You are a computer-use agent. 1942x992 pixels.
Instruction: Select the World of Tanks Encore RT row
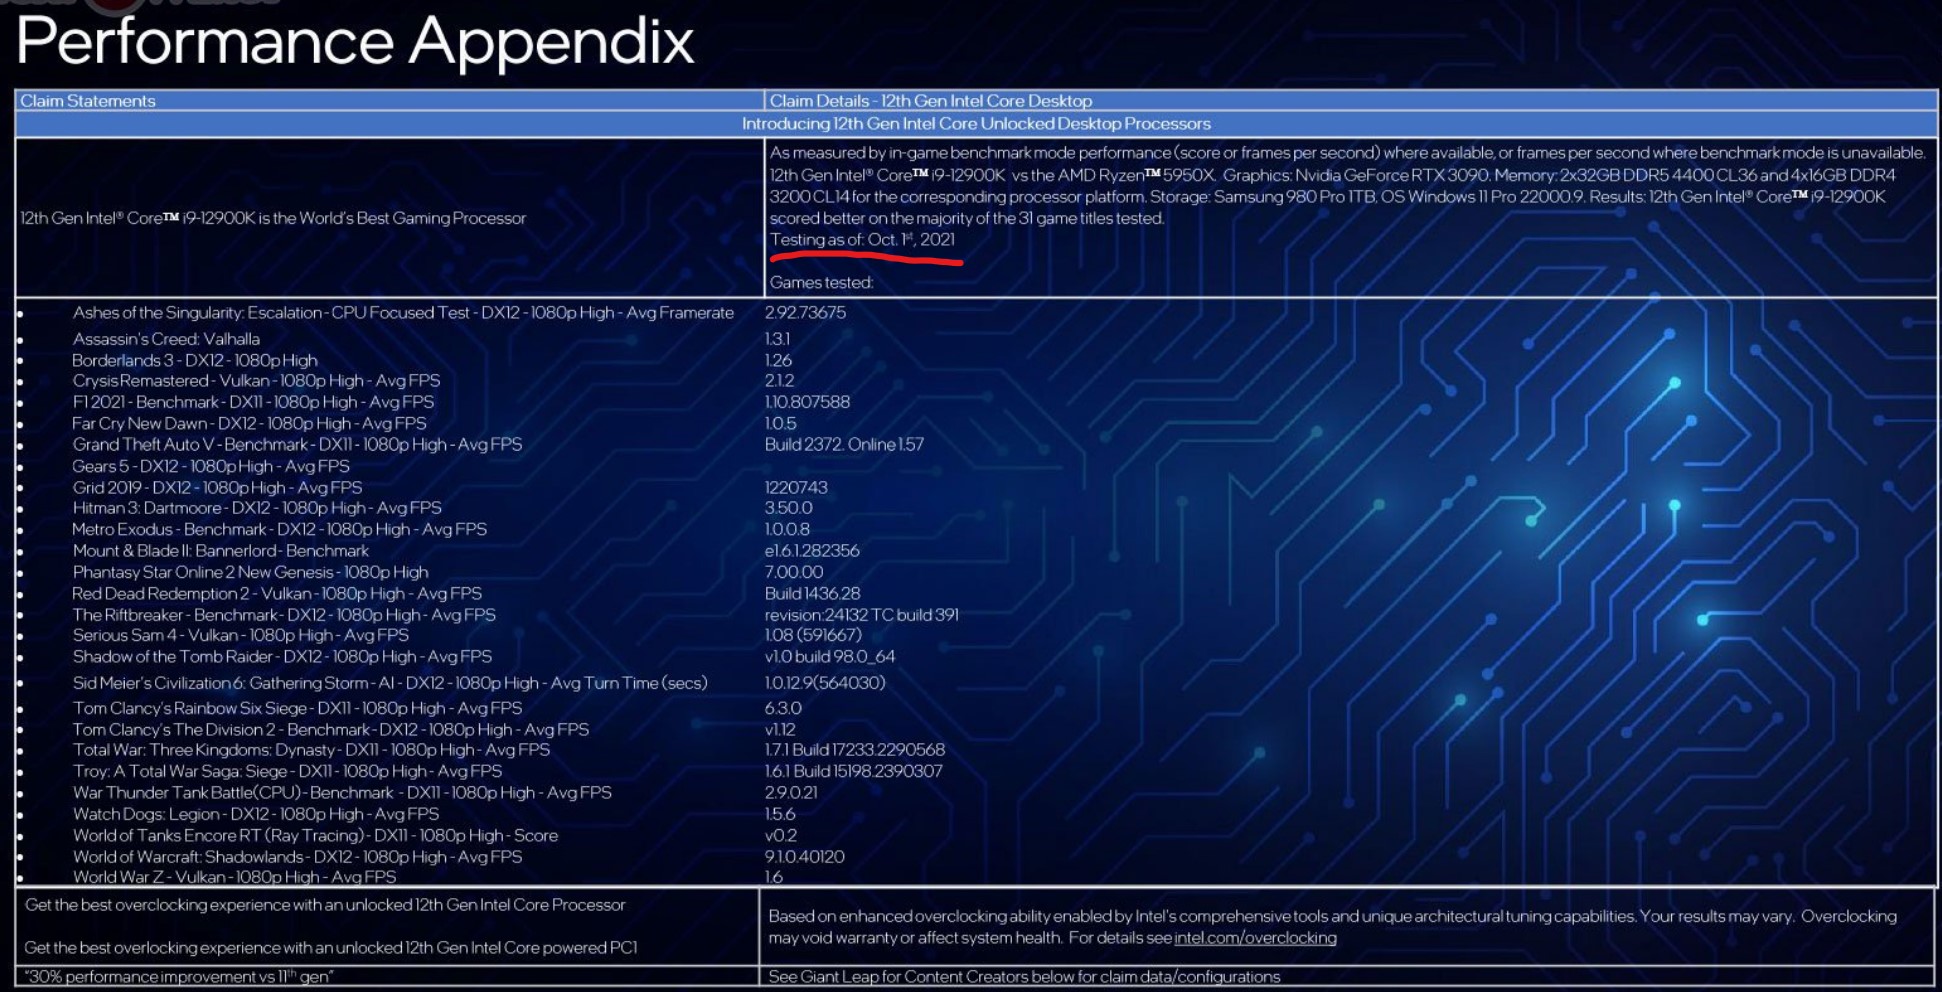[315, 836]
